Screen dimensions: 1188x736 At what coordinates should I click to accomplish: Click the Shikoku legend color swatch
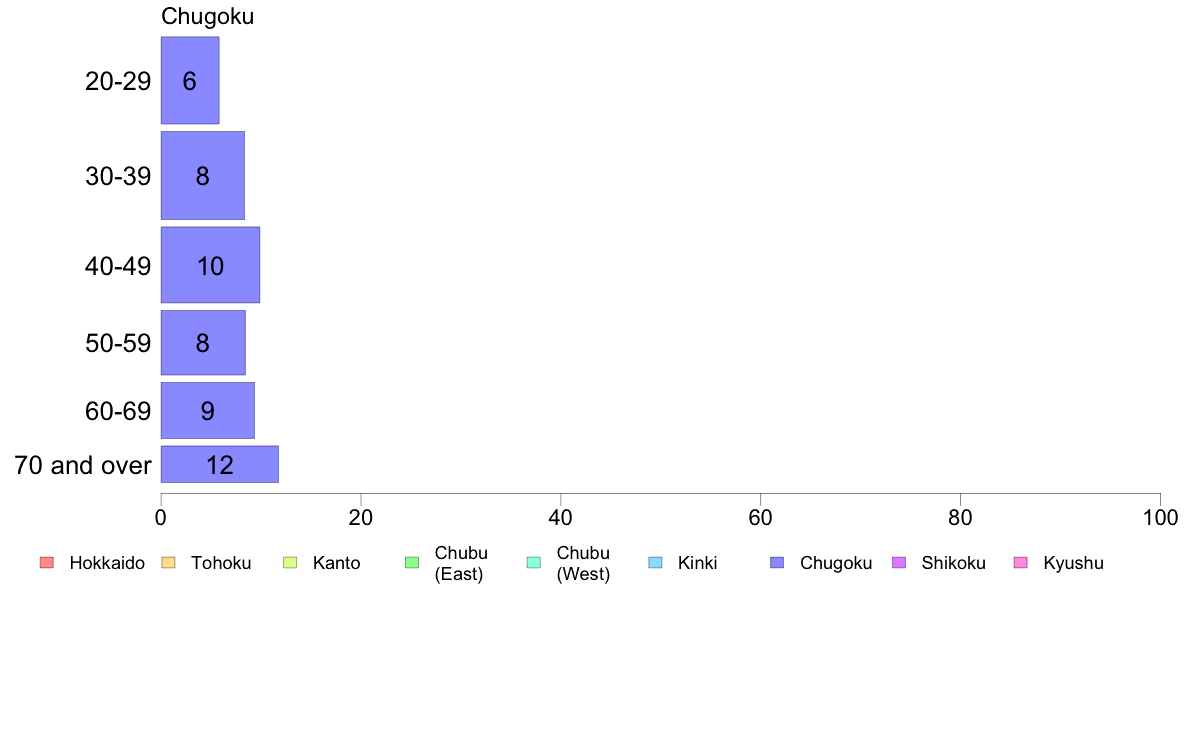tap(899, 562)
